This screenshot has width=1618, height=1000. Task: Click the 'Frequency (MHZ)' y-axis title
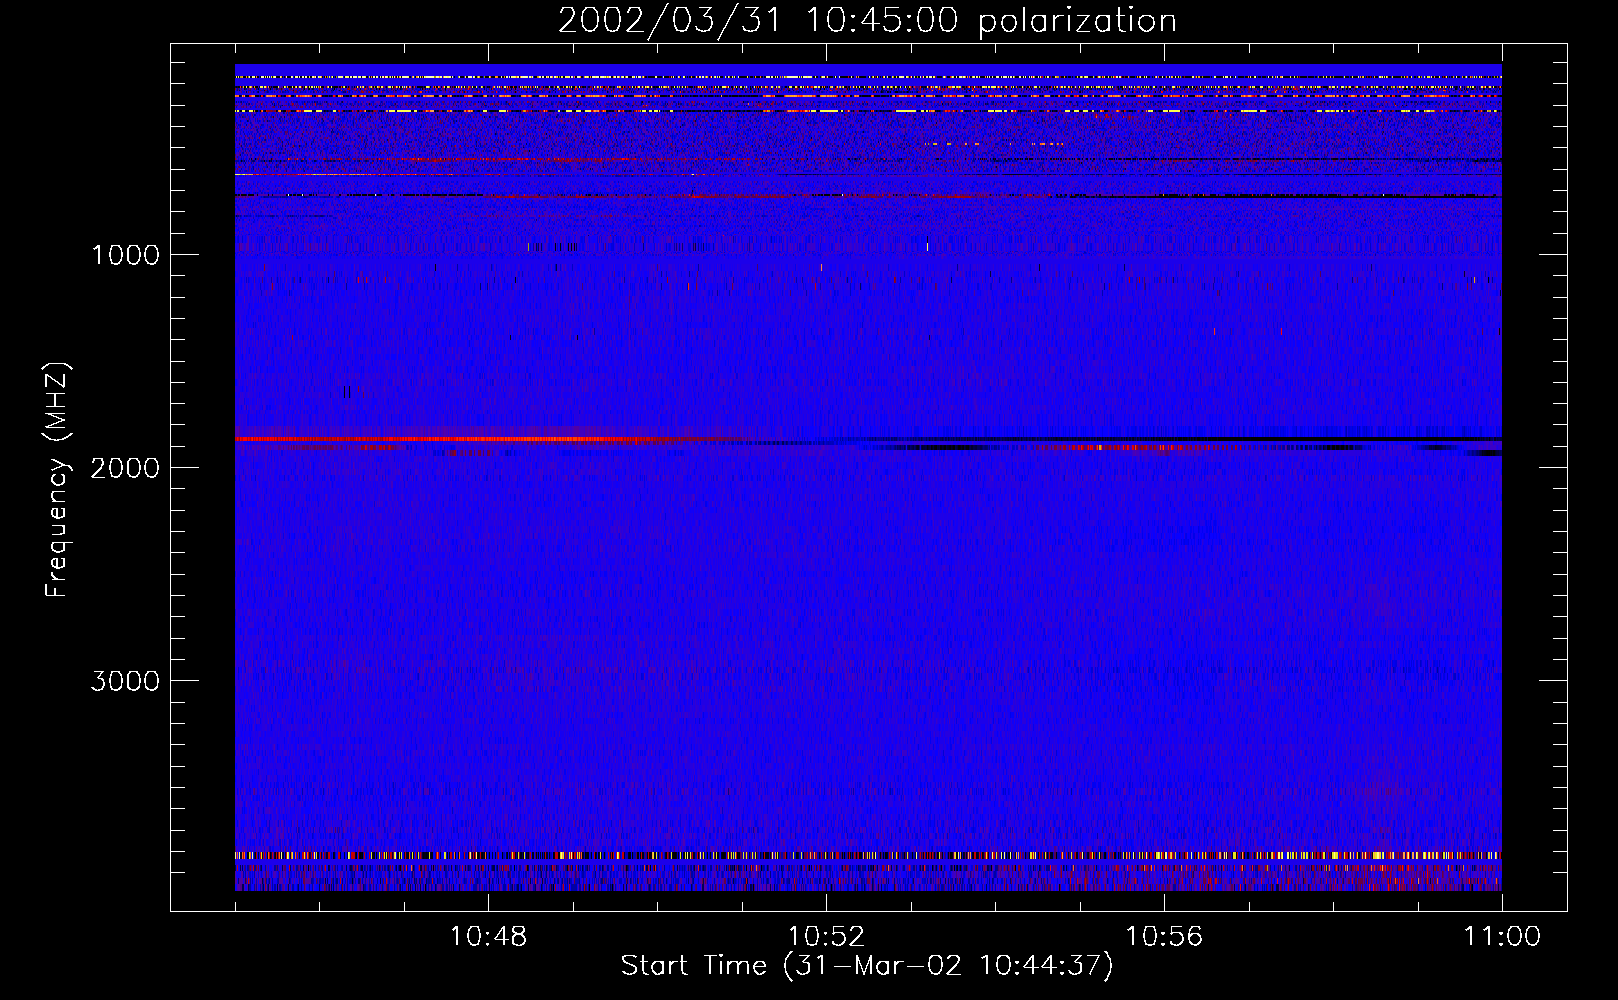pos(56,480)
